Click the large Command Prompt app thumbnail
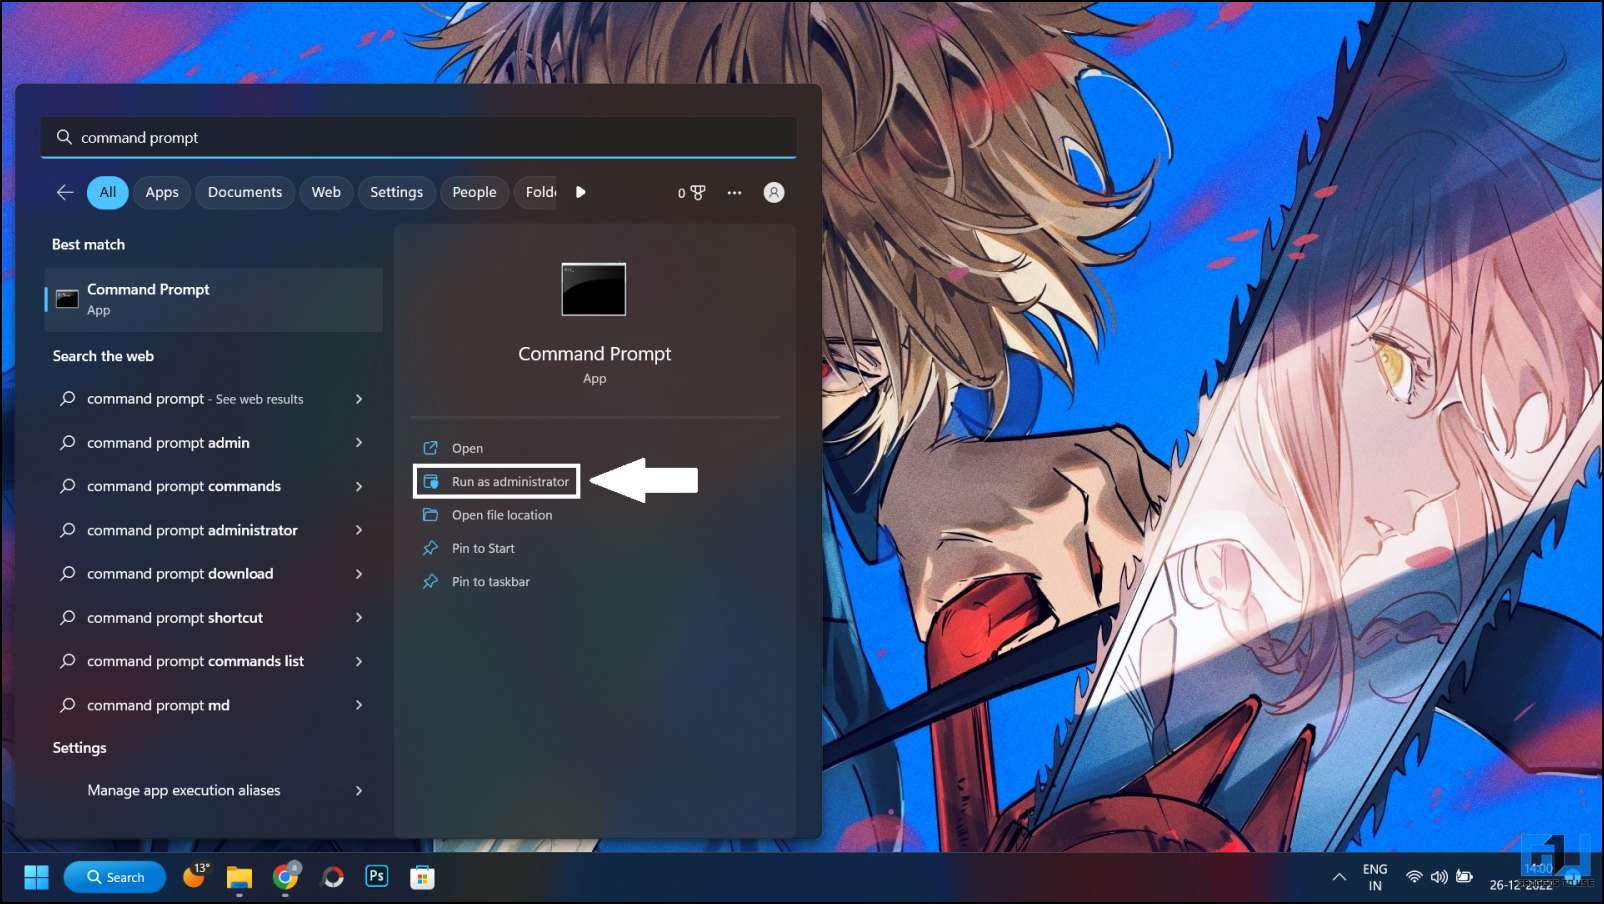 pos(594,289)
